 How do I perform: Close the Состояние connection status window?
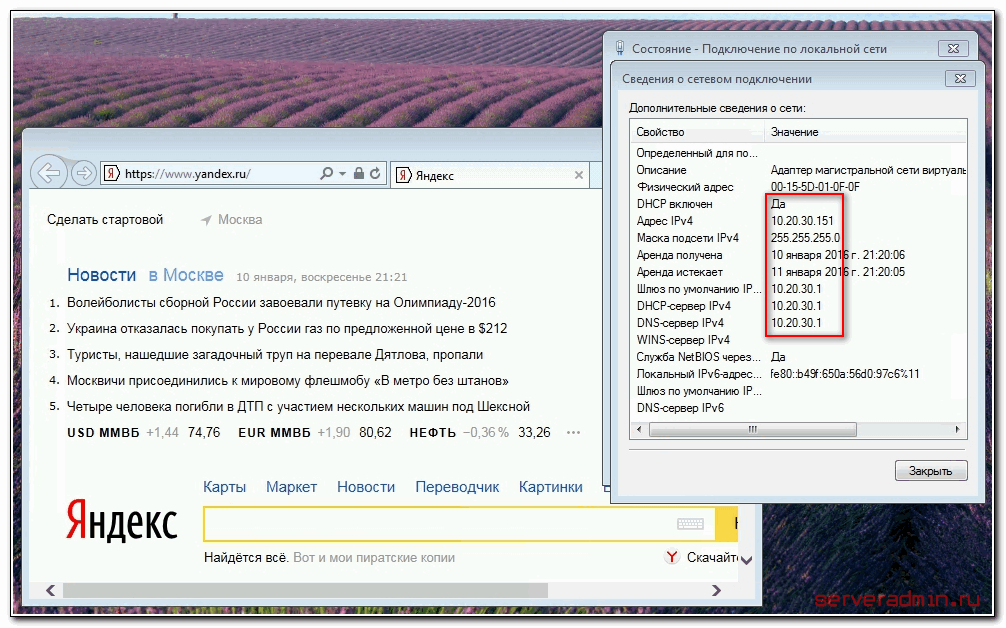(953, 48)
